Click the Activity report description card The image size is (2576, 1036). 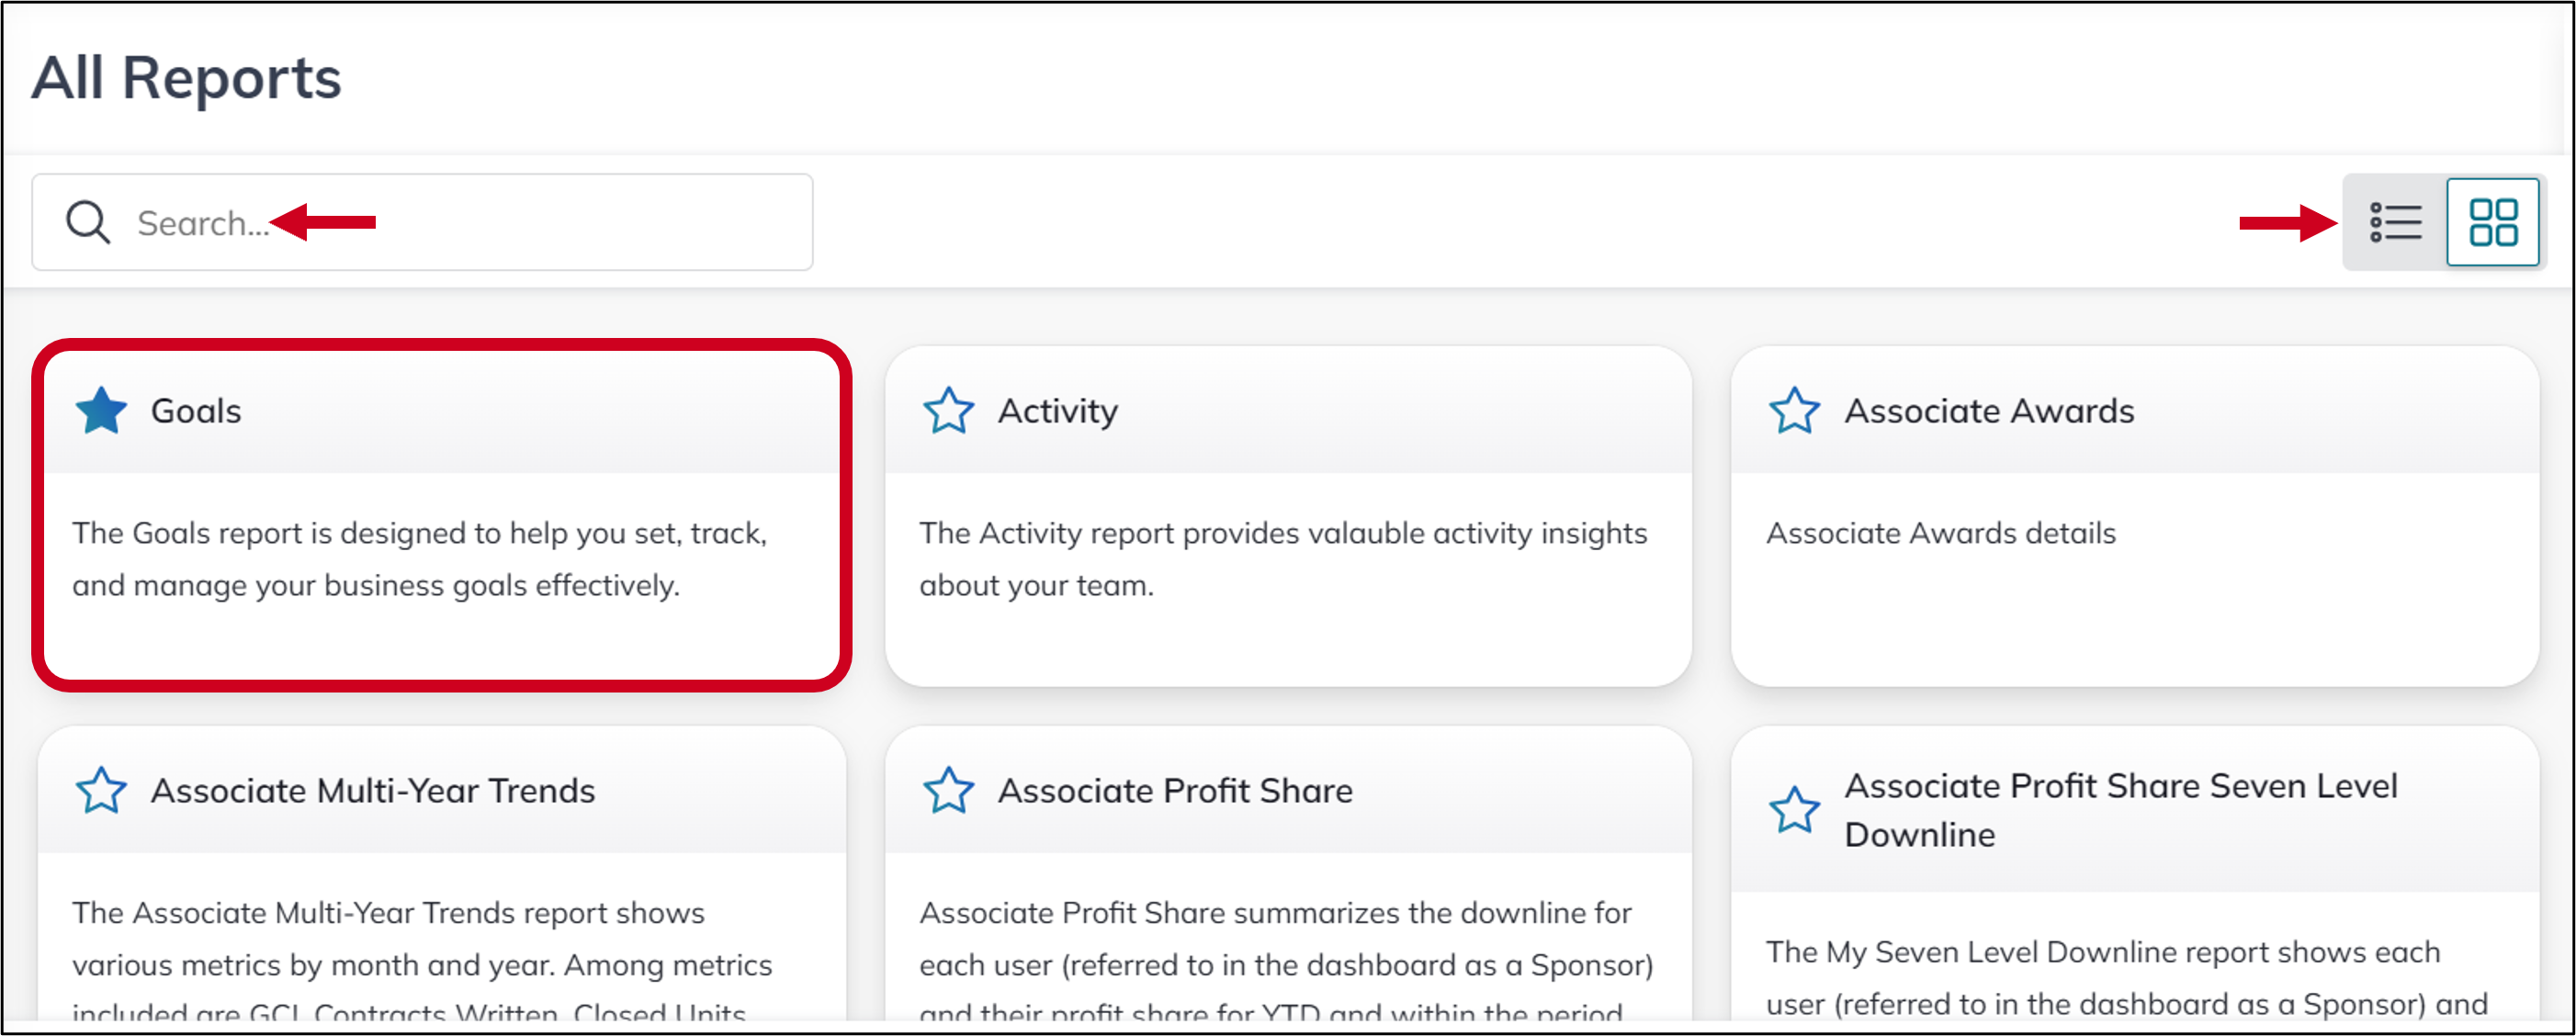(x=1282, y=559)
